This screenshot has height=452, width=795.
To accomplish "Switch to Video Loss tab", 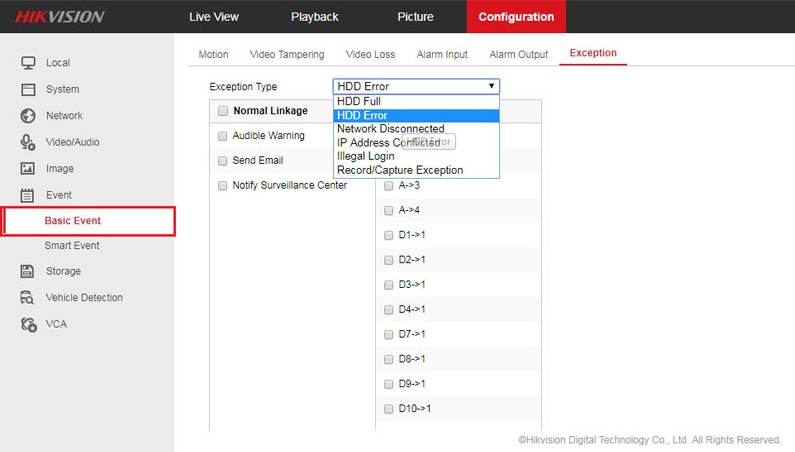I will [x=370, y=54].
